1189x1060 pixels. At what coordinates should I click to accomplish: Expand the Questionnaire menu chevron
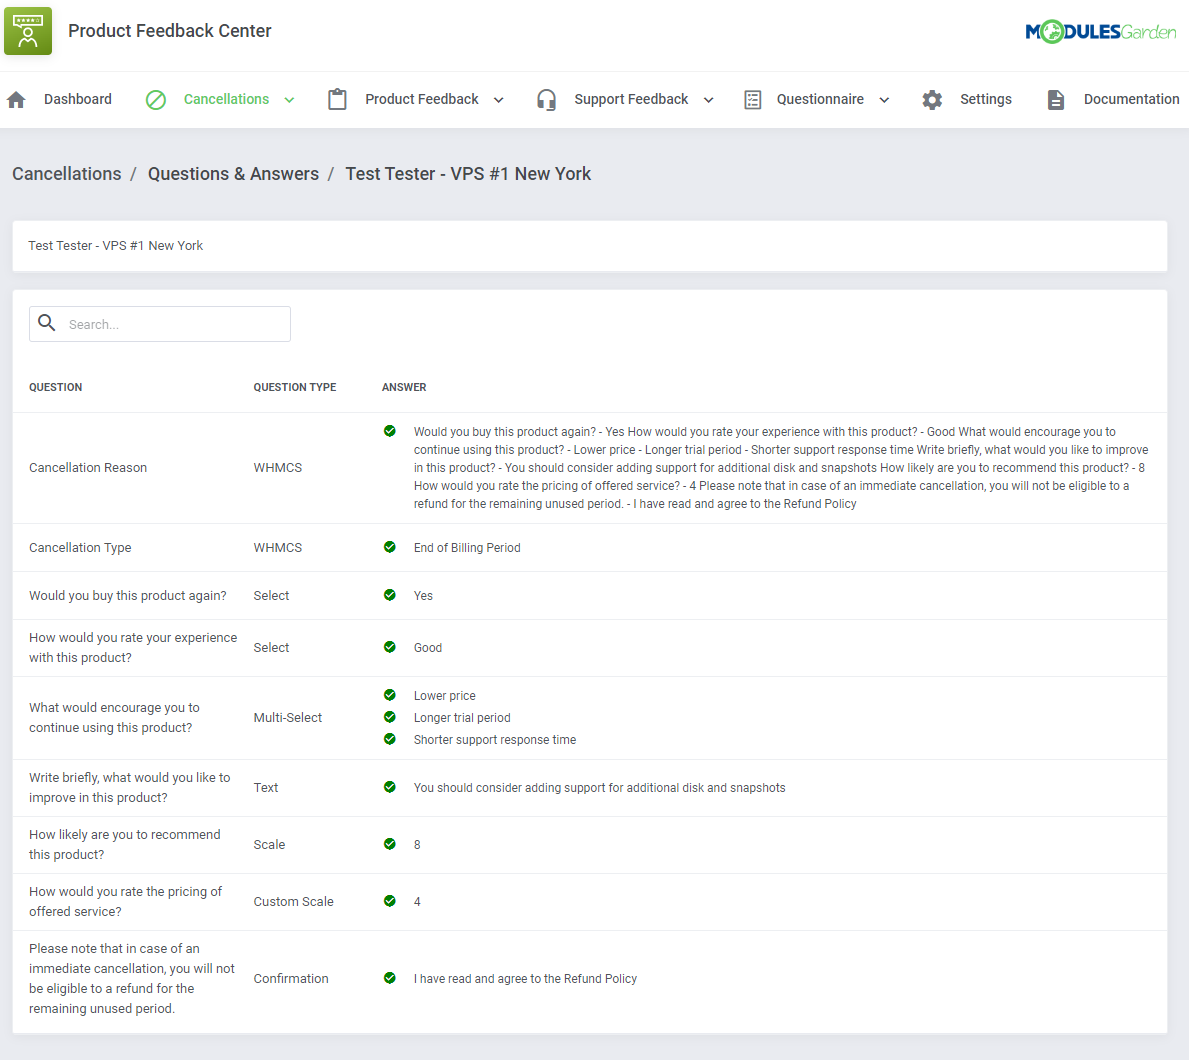pos(884,100)
